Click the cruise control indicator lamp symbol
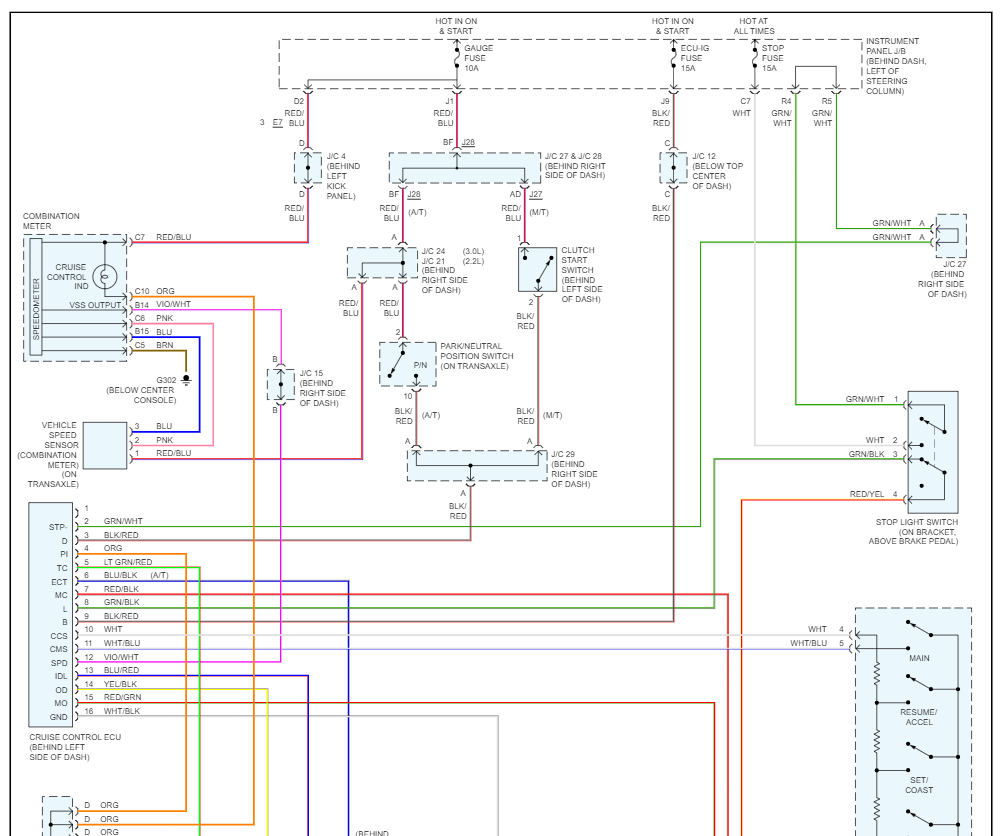Image resolution: width=1003 pixels, height=836 pixels. (x=105, y=277)
